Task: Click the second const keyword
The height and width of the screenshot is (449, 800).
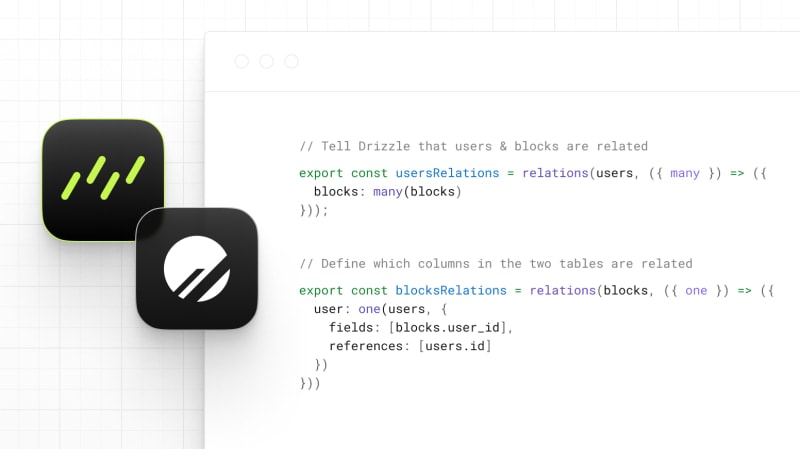Action: [369, 290]
